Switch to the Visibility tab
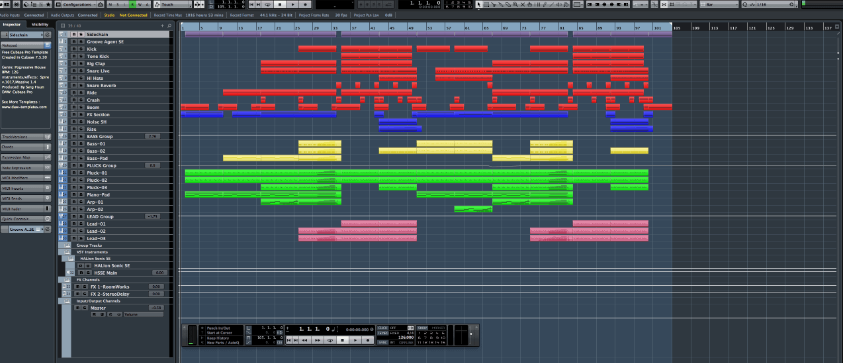 [x=40, y=25]
